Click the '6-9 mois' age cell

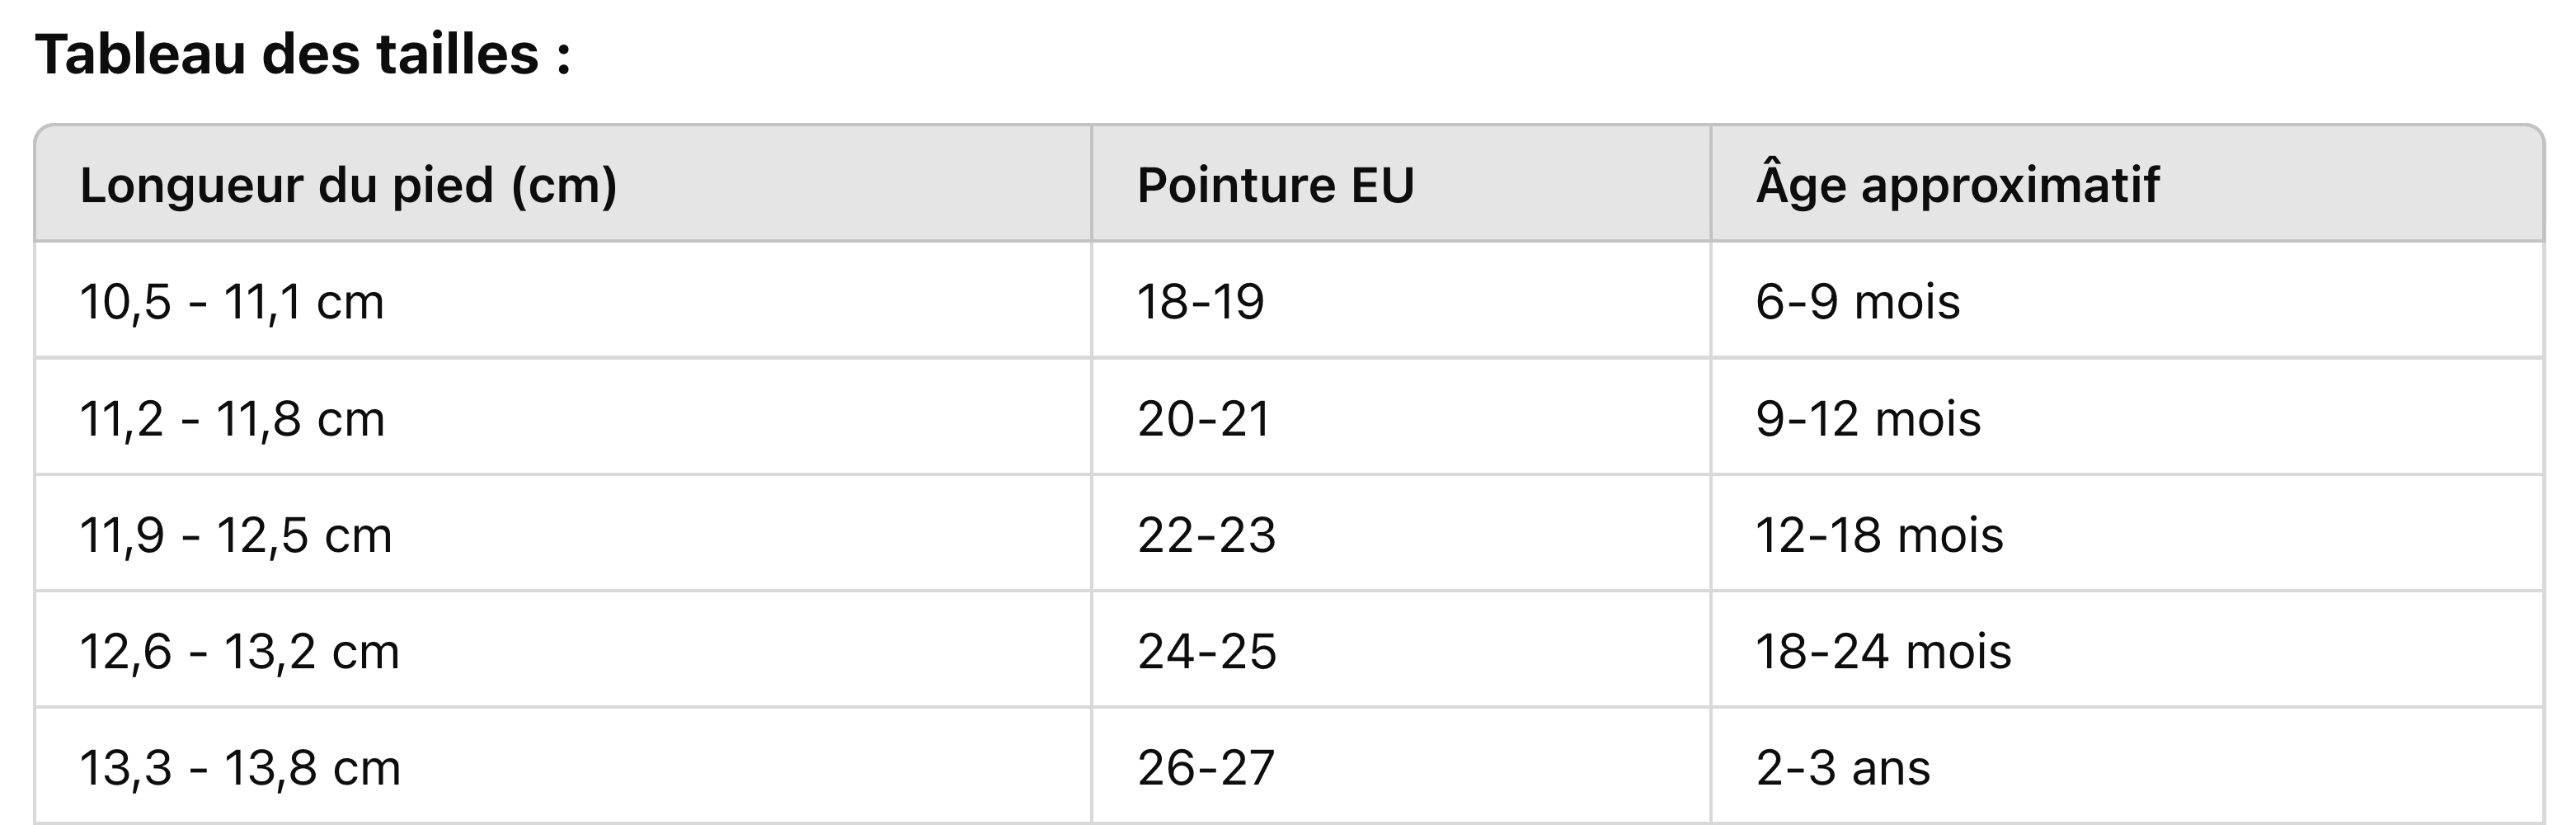pyautogui.click(x=2127, y=300)
